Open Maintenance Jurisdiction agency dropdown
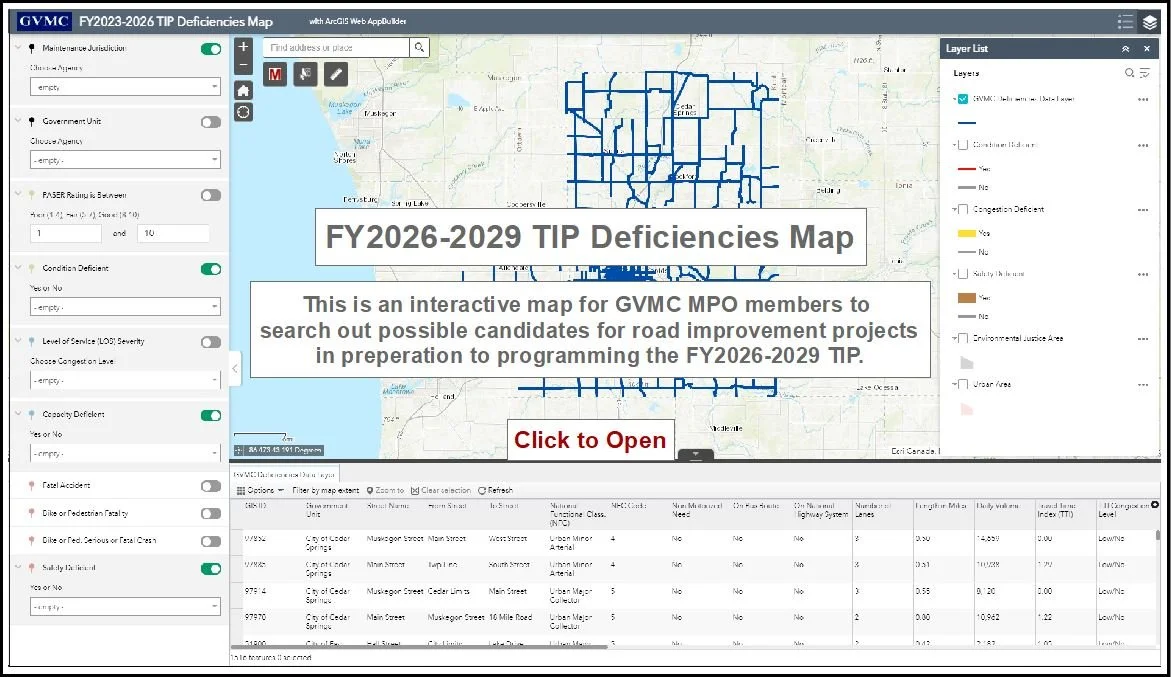Screen dimensions: 1171x677 click(125, 87)
